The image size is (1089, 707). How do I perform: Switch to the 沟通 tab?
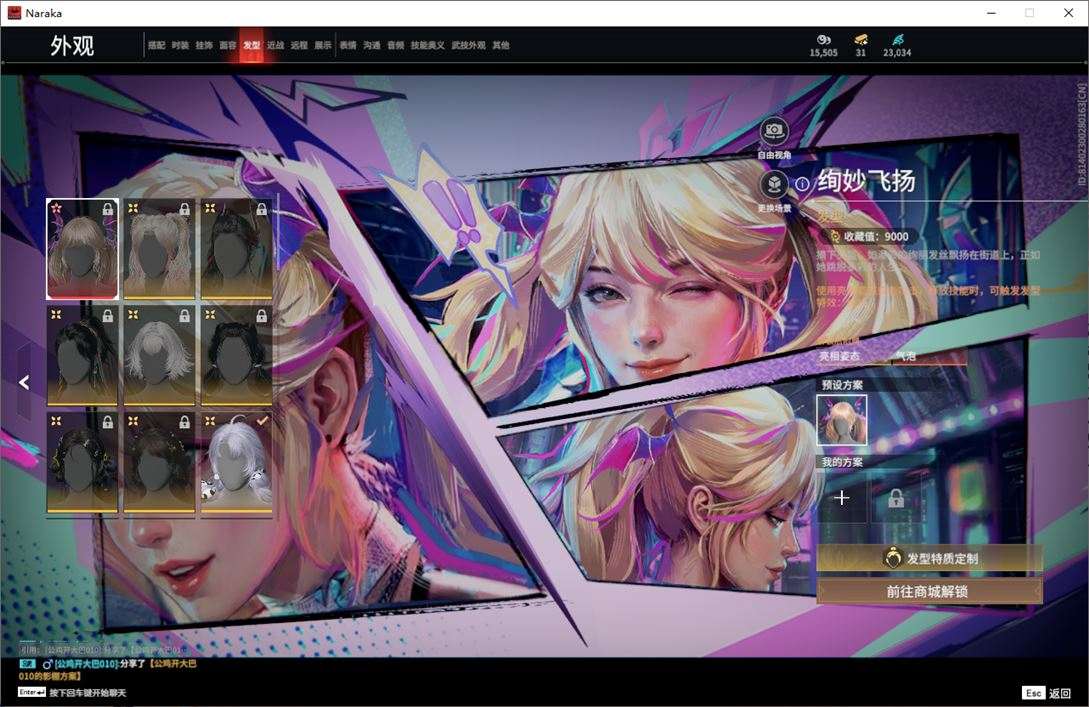[372, 45]
